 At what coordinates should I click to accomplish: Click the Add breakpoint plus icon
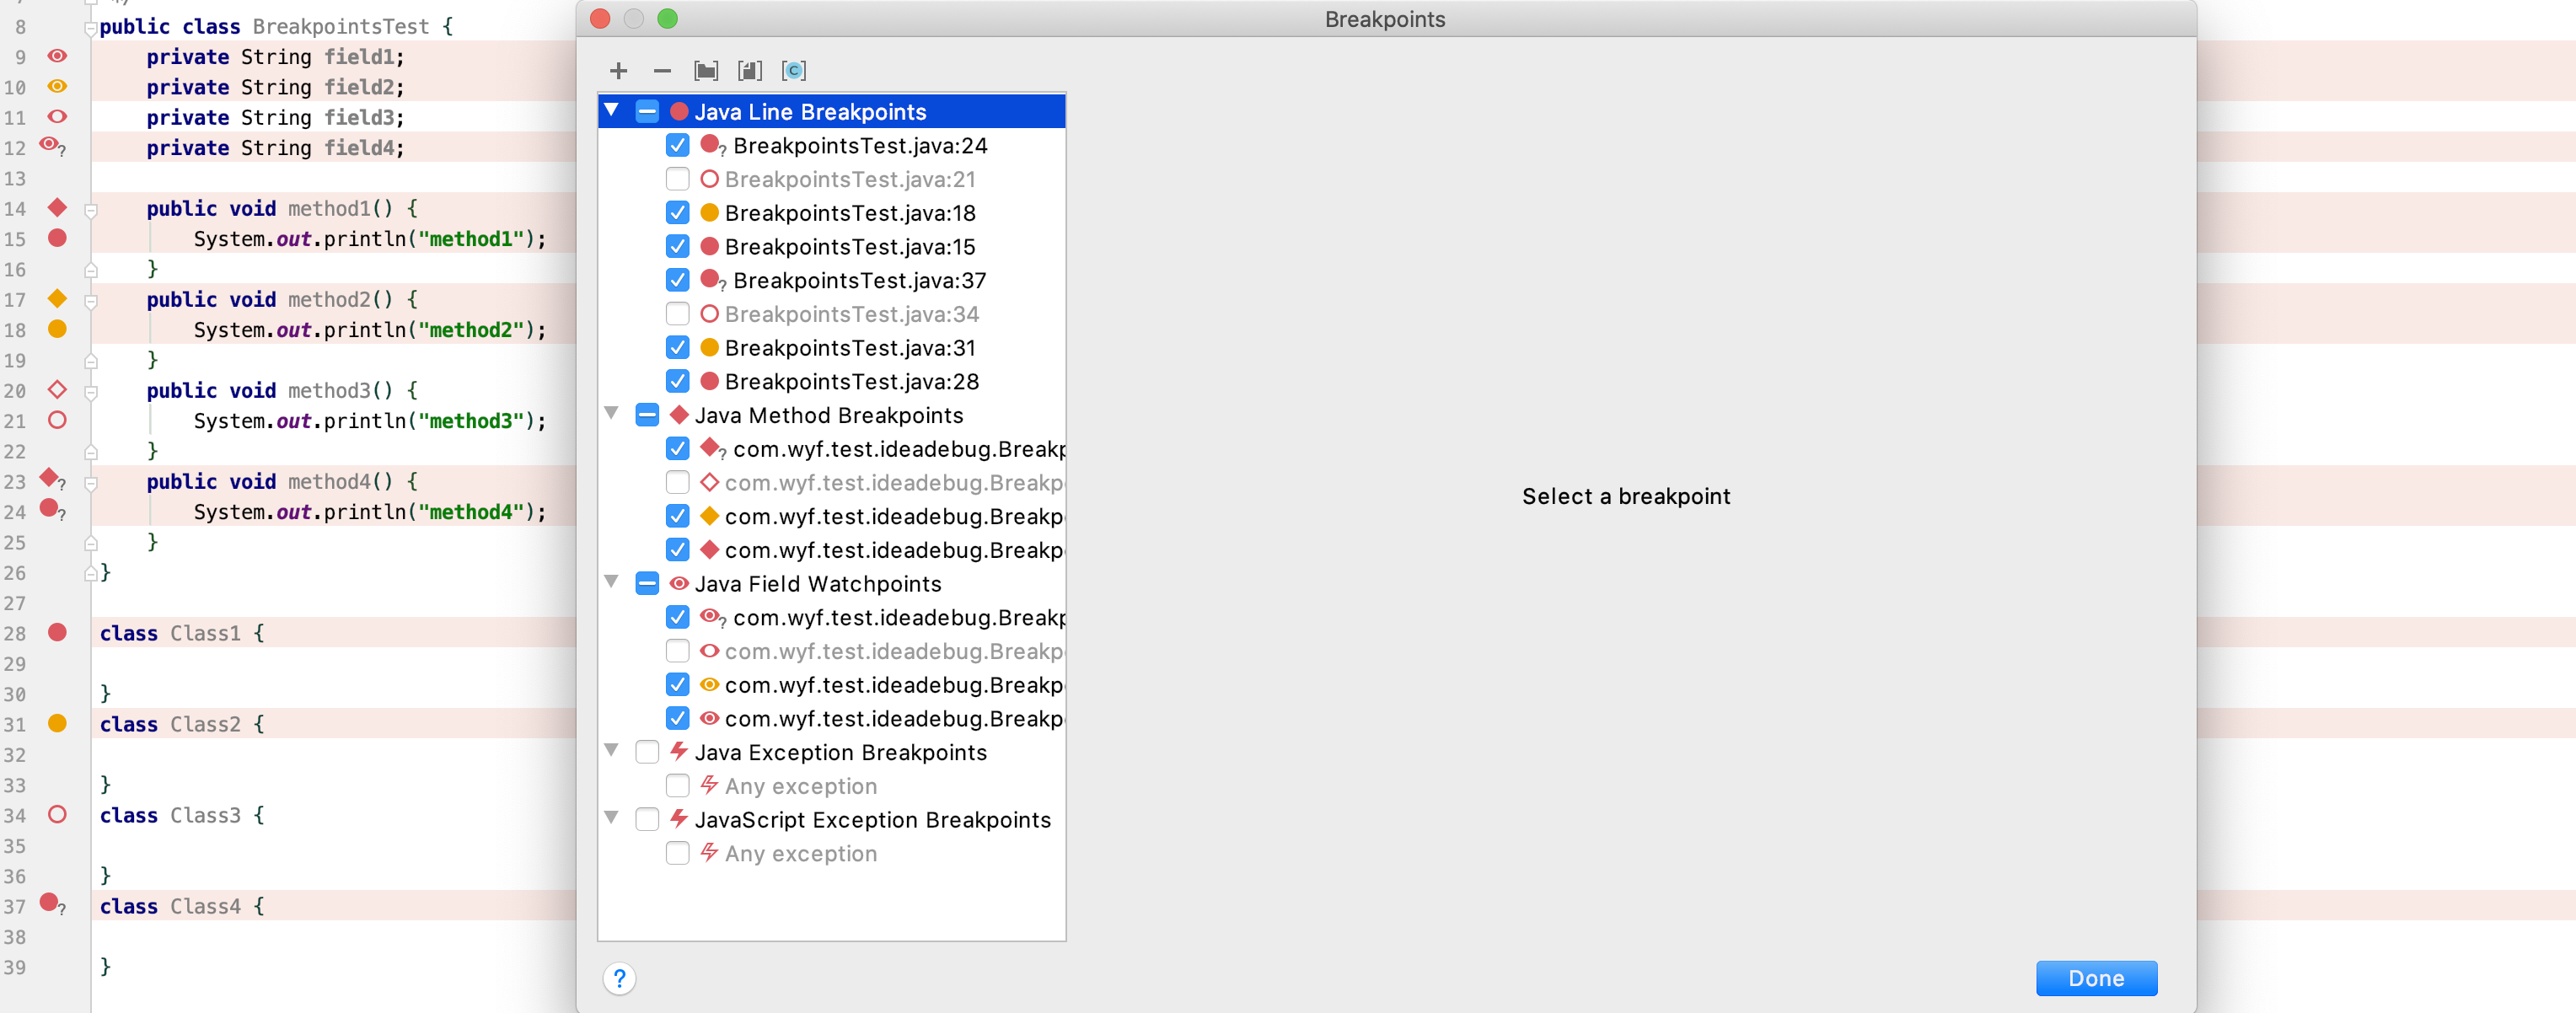click(x=618, y=70)
